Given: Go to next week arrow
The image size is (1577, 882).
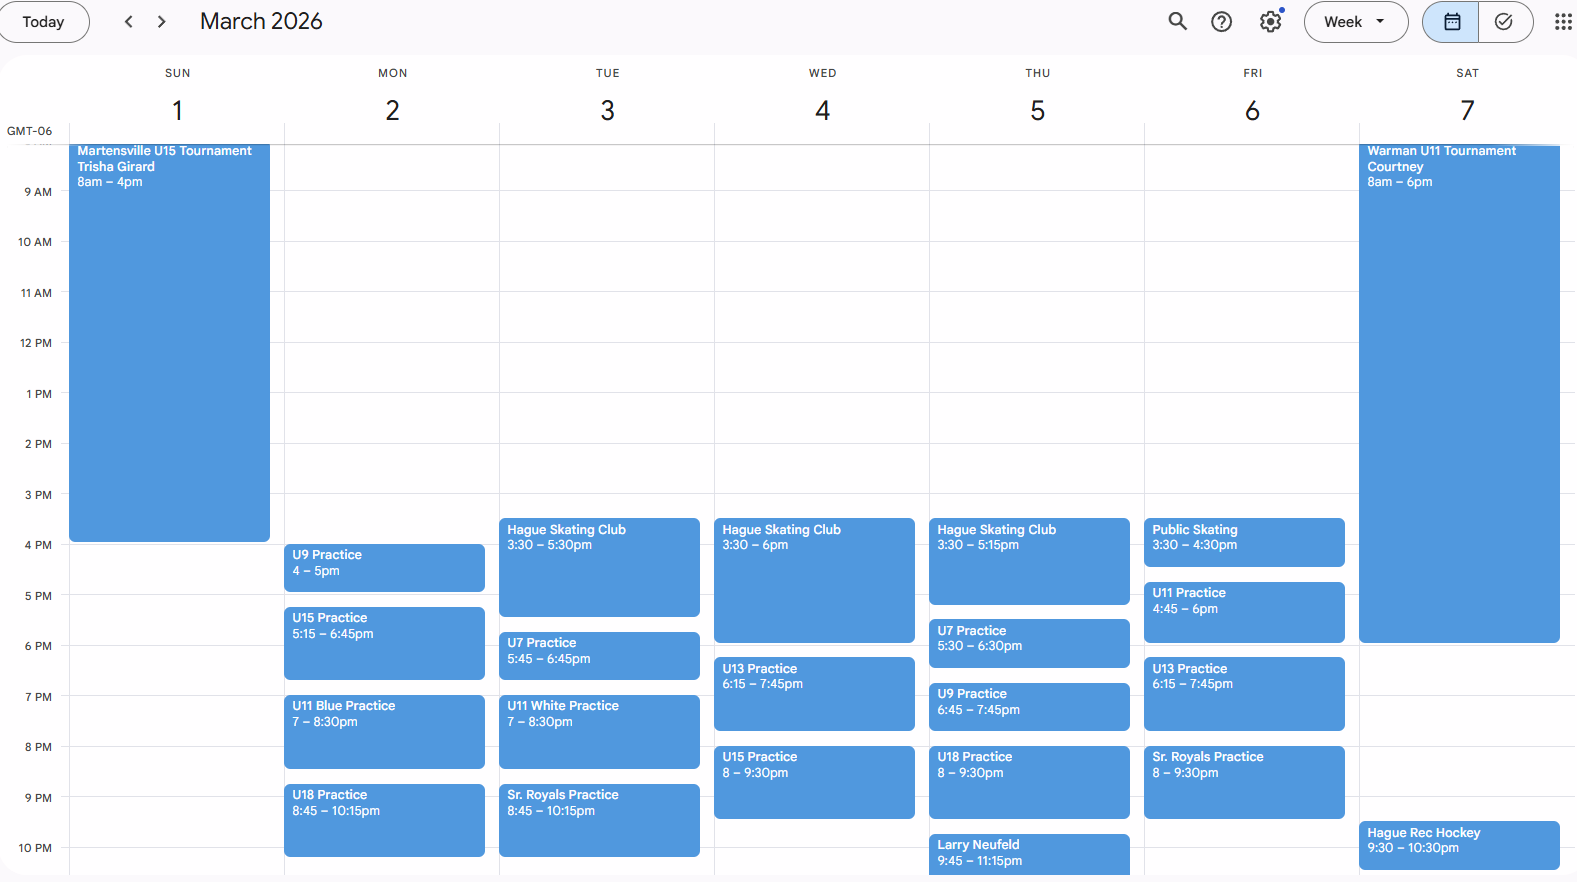Looking at the screenshot, I should [162, 22].
